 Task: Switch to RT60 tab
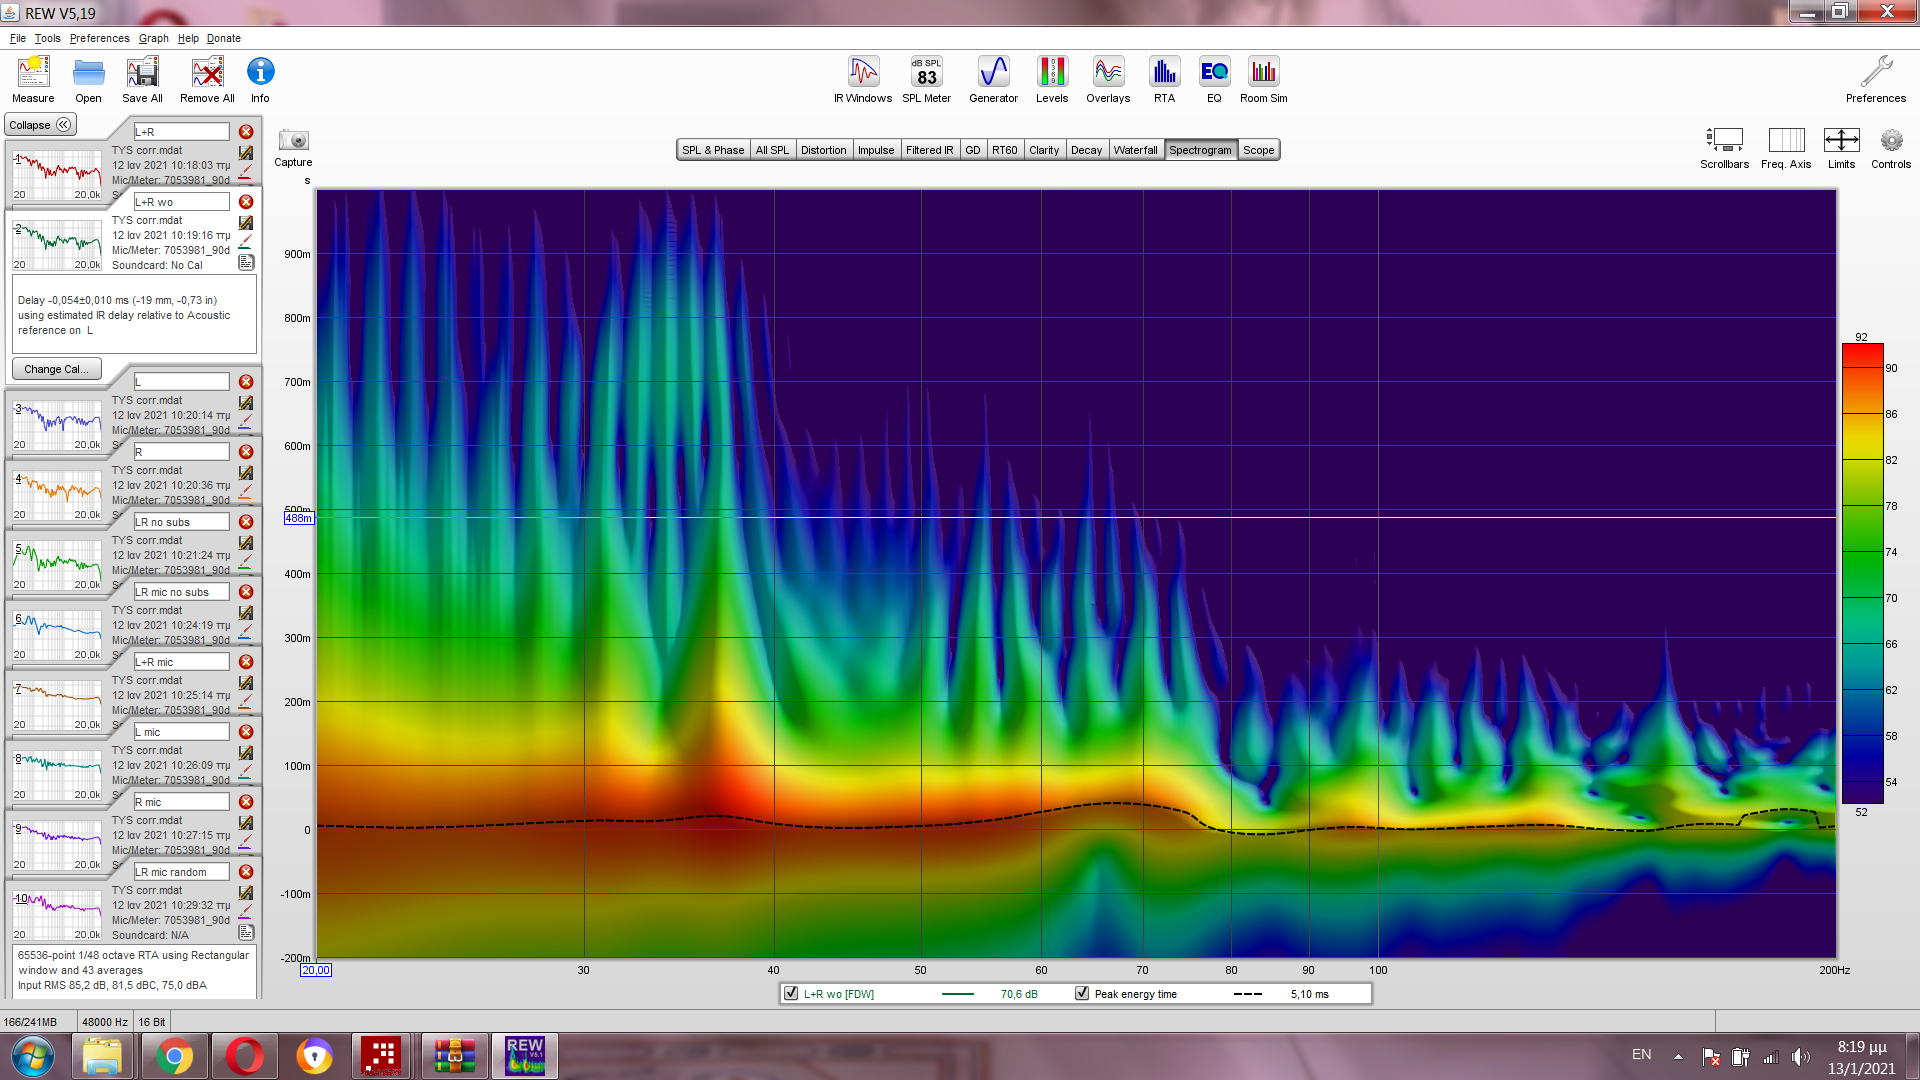(1004, 150)
